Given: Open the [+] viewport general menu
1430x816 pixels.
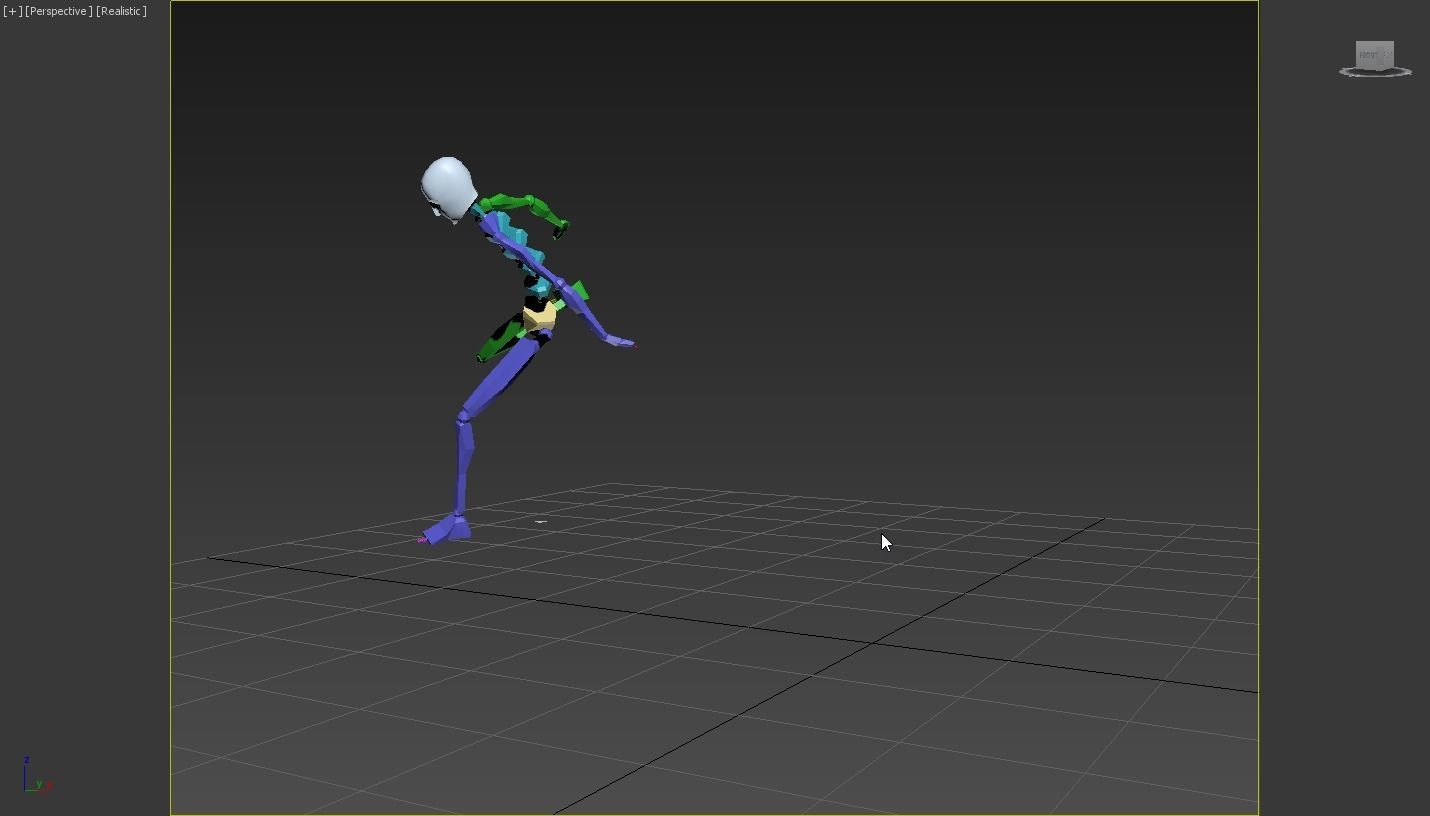Looking at the screenshot, I should click(12, 11).
